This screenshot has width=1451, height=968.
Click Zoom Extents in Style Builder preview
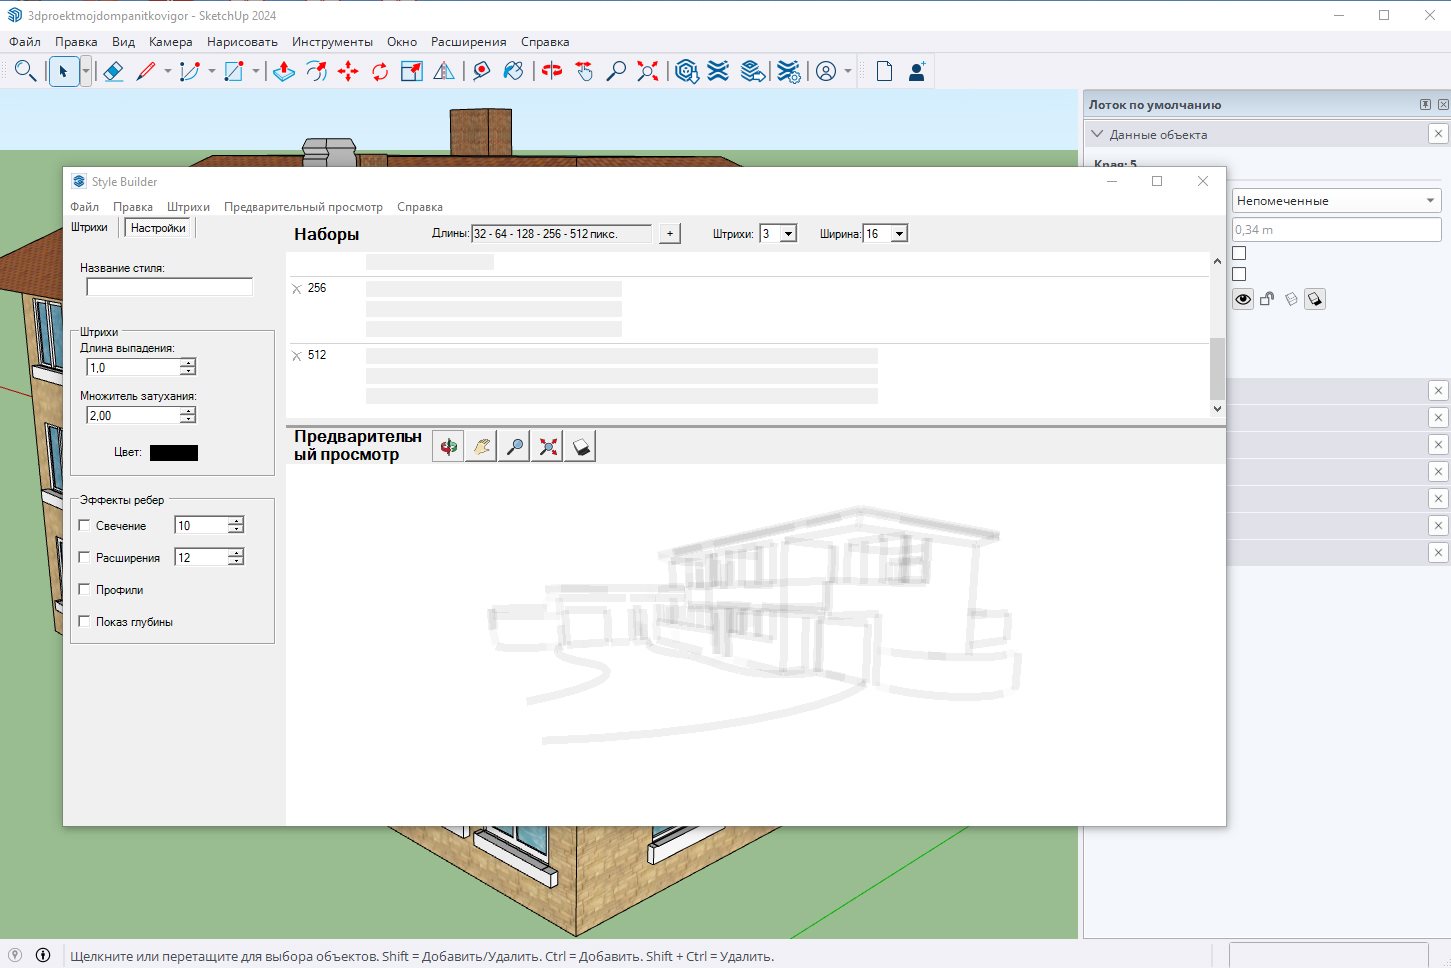point(548,446)
